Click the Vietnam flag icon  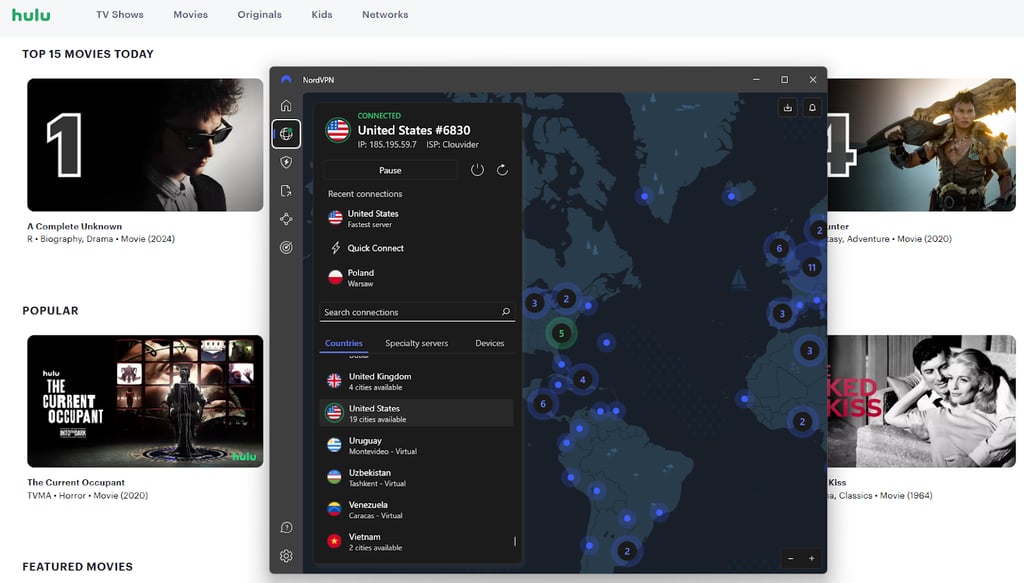click(334, 541)
